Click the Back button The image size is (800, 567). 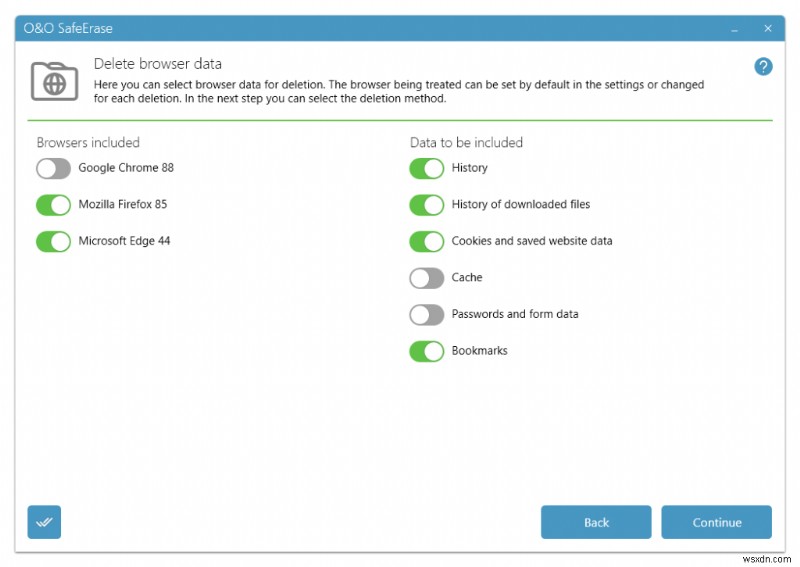pyautogui.click(x=596, y=522)
